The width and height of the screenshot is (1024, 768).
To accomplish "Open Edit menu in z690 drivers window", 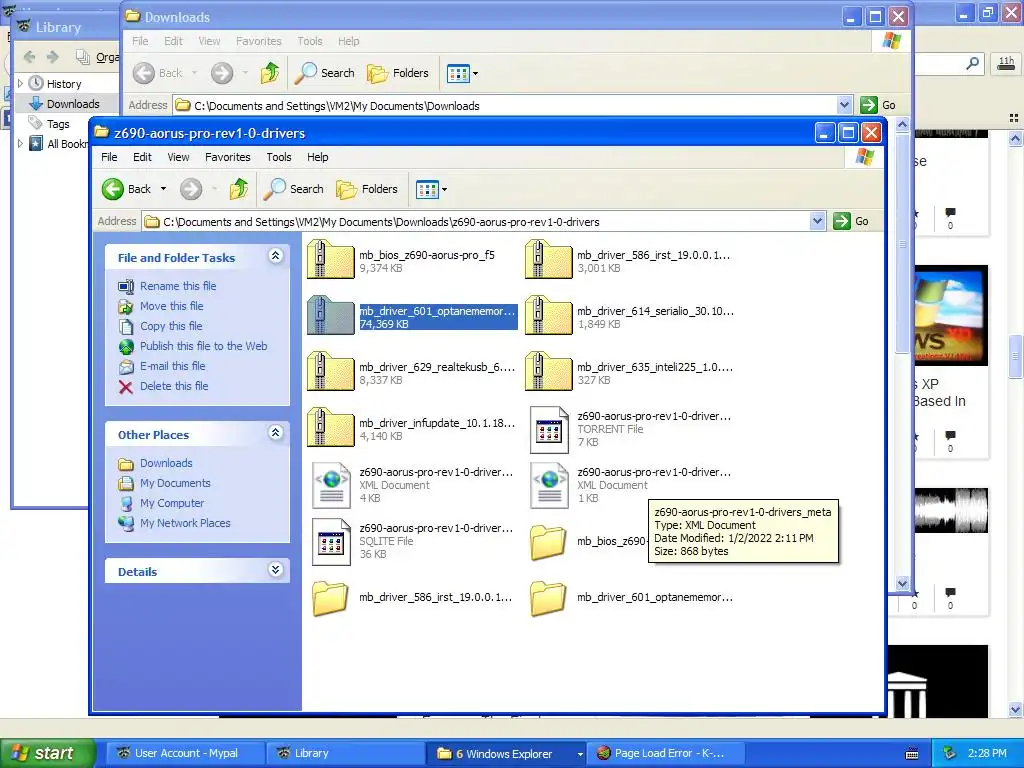I will click(142, 157).
